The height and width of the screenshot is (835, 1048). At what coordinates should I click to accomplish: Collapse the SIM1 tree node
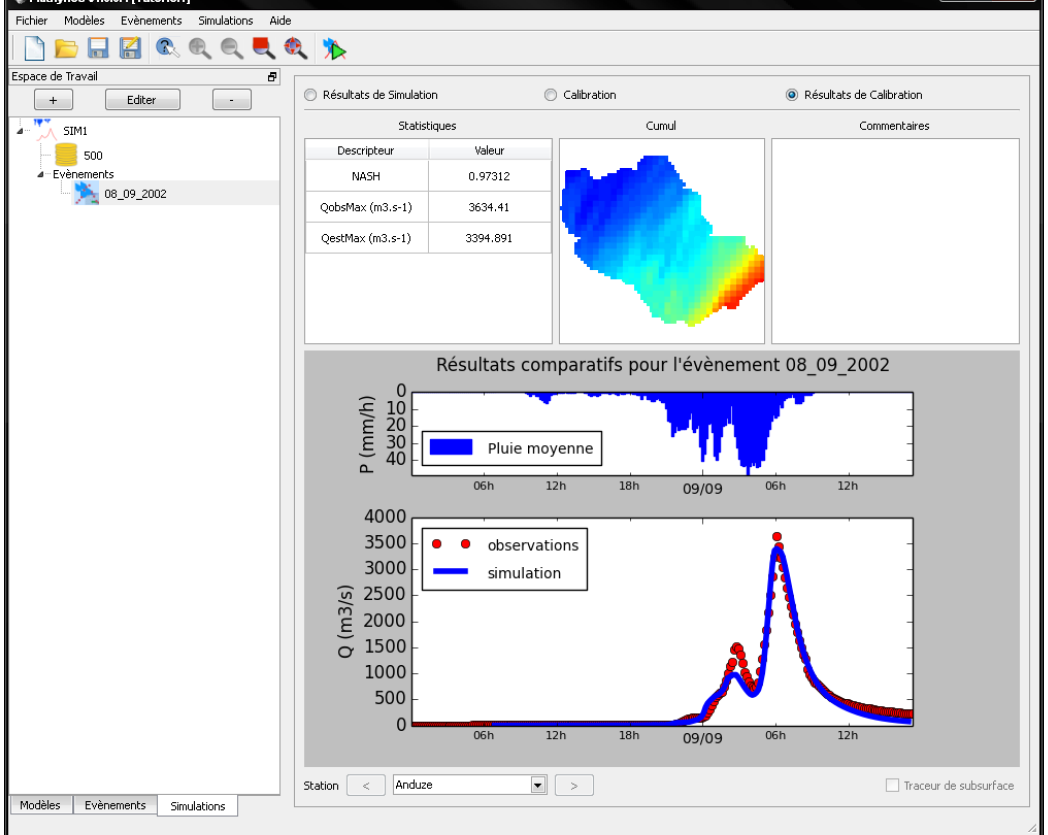(21, 130)
